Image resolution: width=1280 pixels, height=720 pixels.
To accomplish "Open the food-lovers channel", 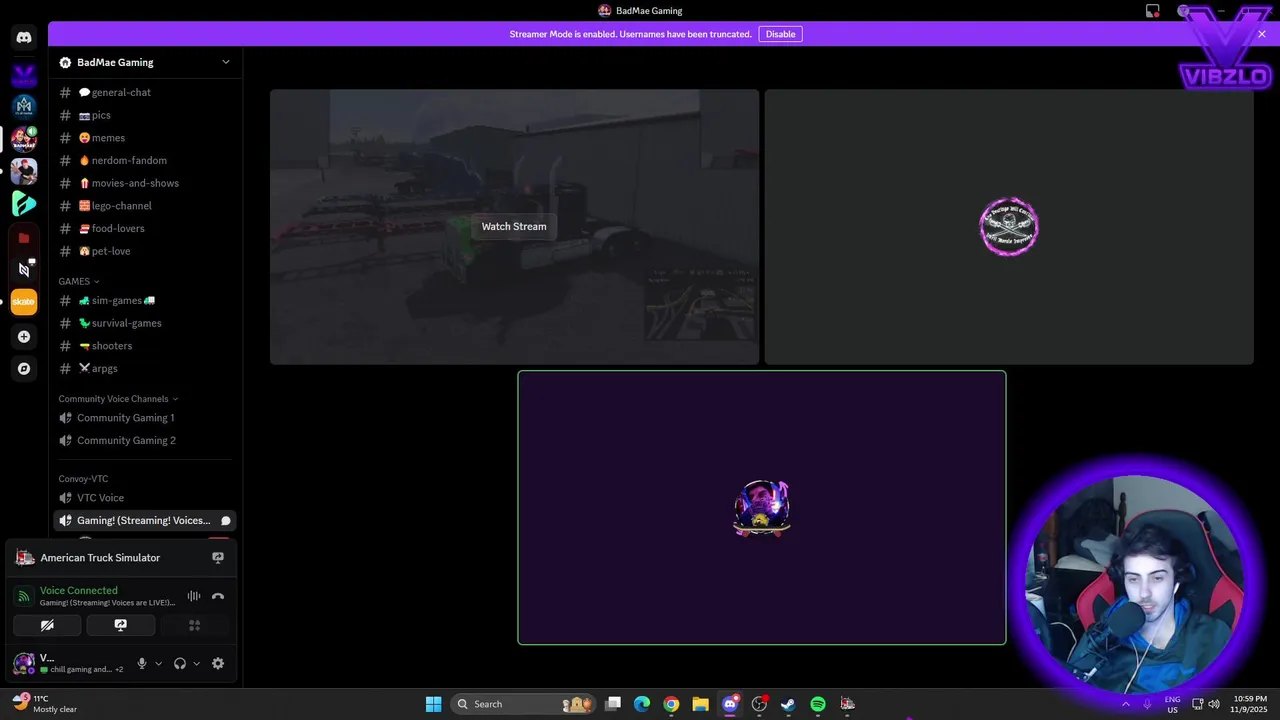I will (144, 228).
